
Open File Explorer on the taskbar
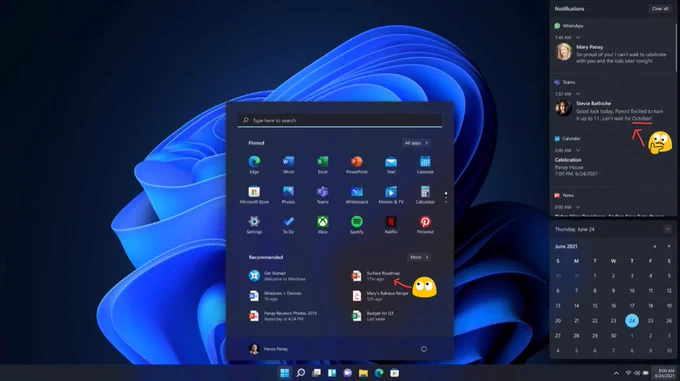point(363,373)
